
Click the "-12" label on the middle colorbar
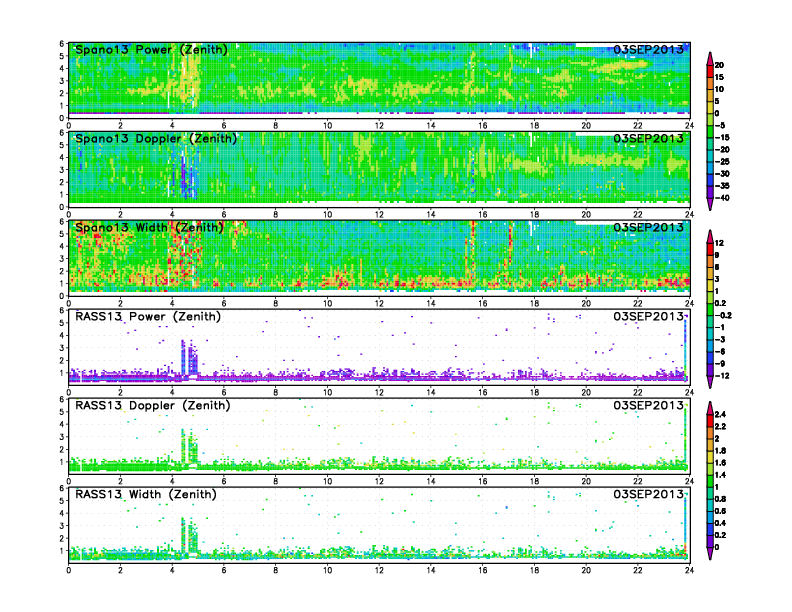[722, 376]
